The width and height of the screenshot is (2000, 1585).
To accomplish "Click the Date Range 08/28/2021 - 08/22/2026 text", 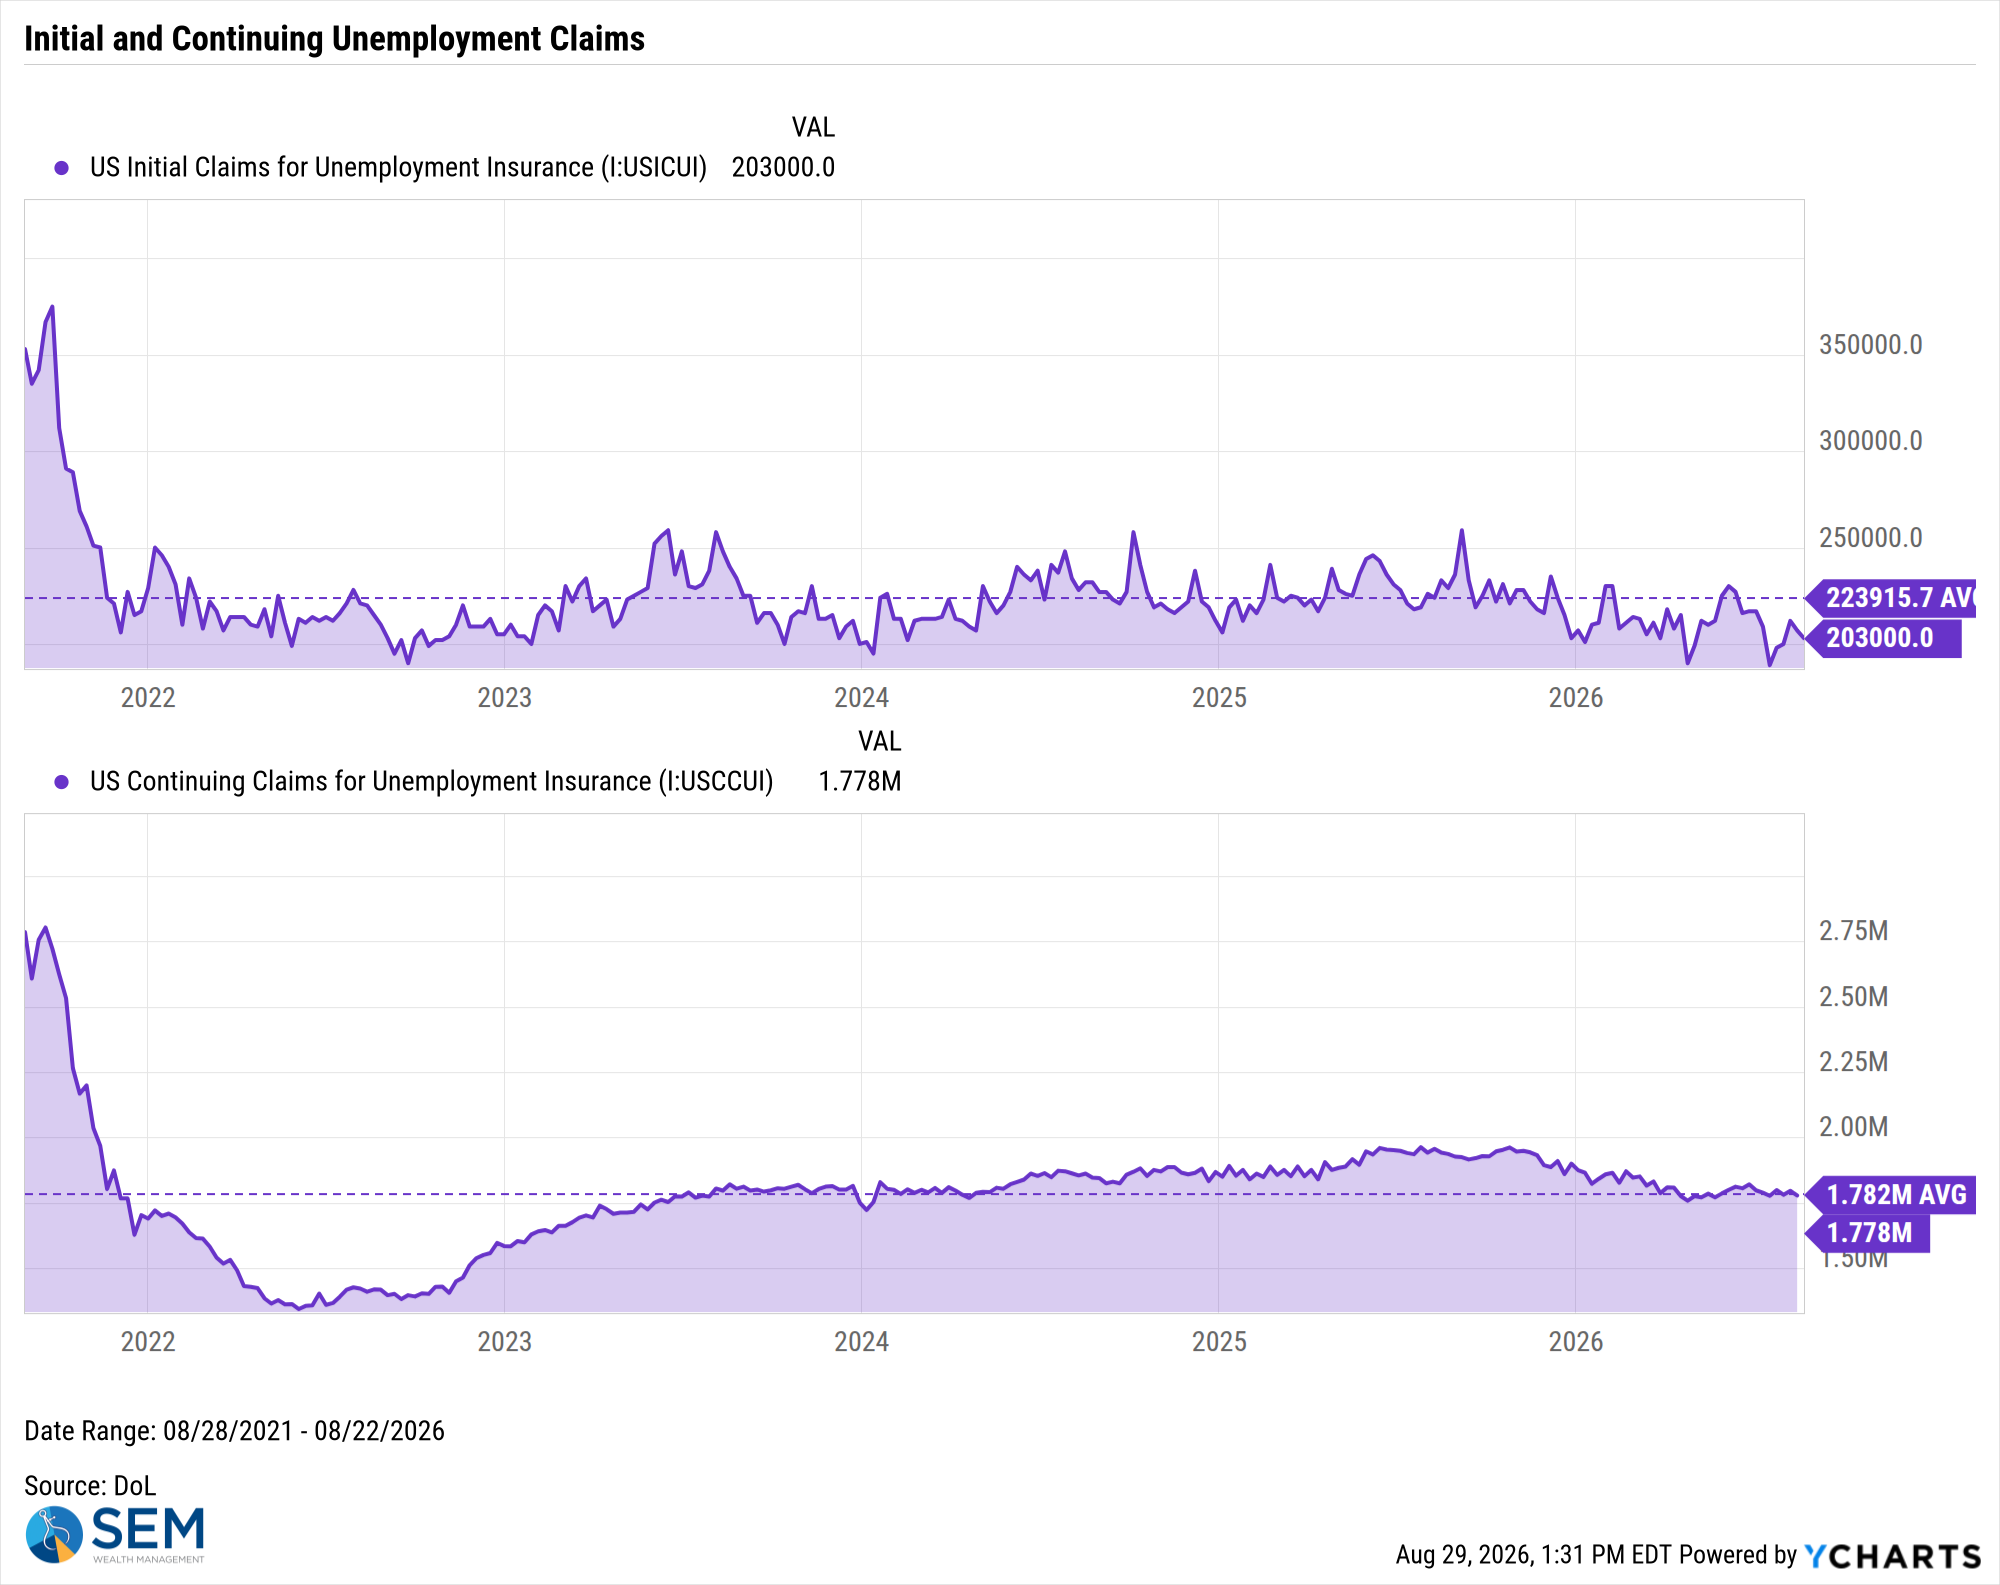I will pyautogui.click(x=234, y=1431).
